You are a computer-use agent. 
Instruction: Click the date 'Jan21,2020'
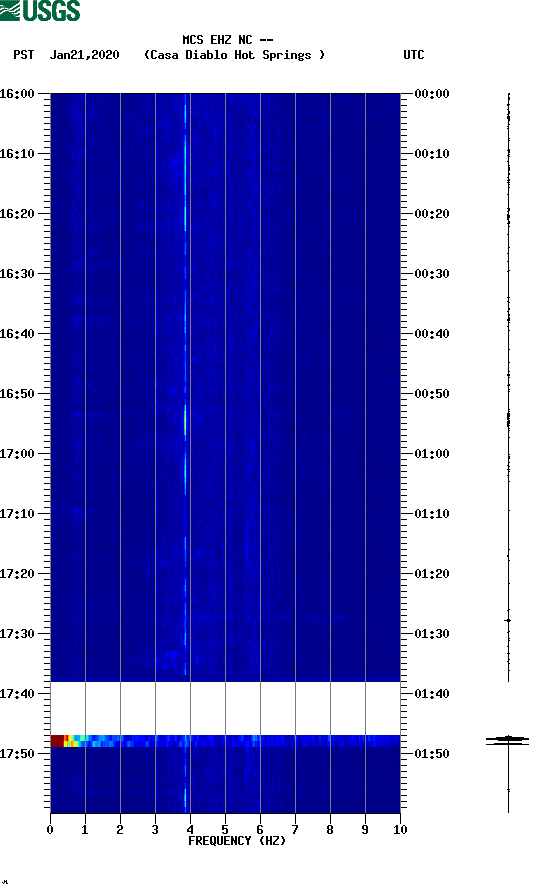84,55
